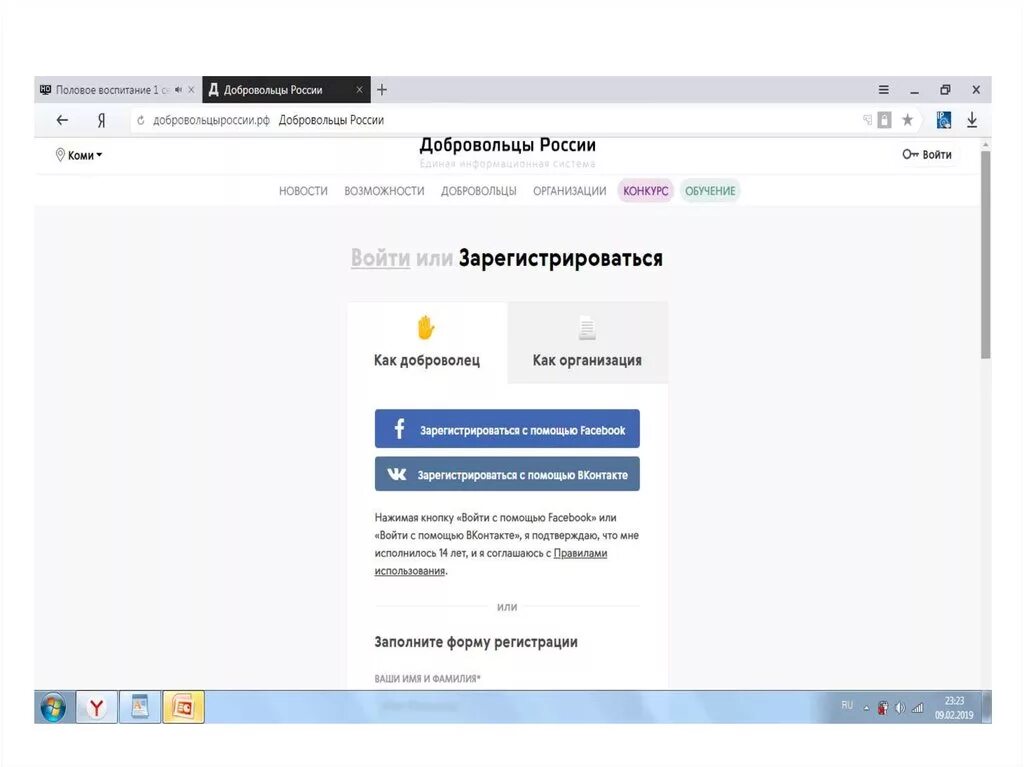The width and height of the screenshot is (1024, 767).
Task: Open Yandex home via the Я icon
Action: point(101,120)
